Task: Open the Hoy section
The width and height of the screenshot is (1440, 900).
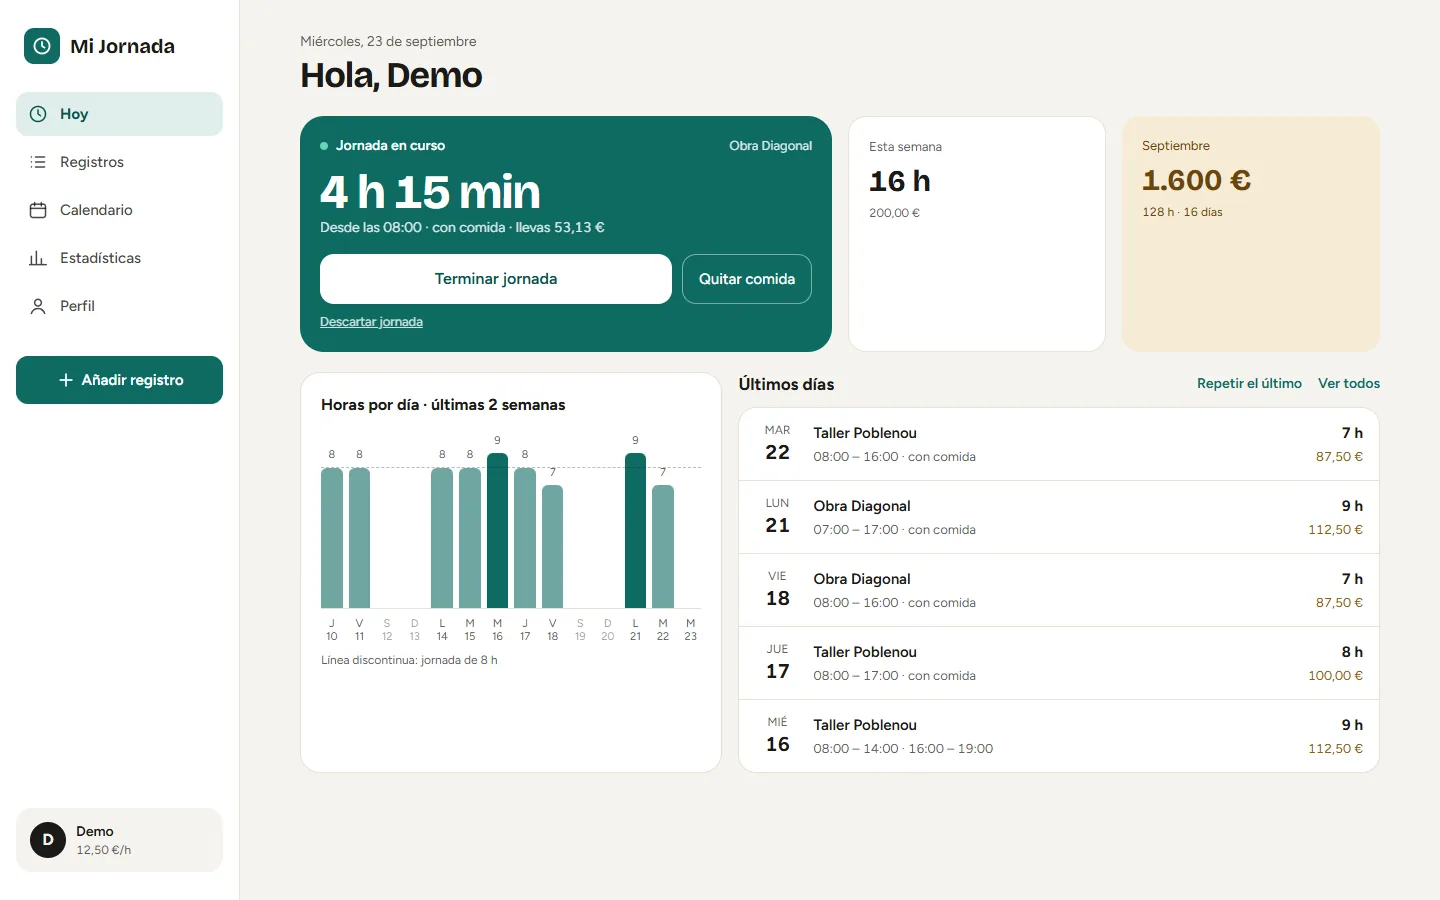Action: [x=119, y=114]
